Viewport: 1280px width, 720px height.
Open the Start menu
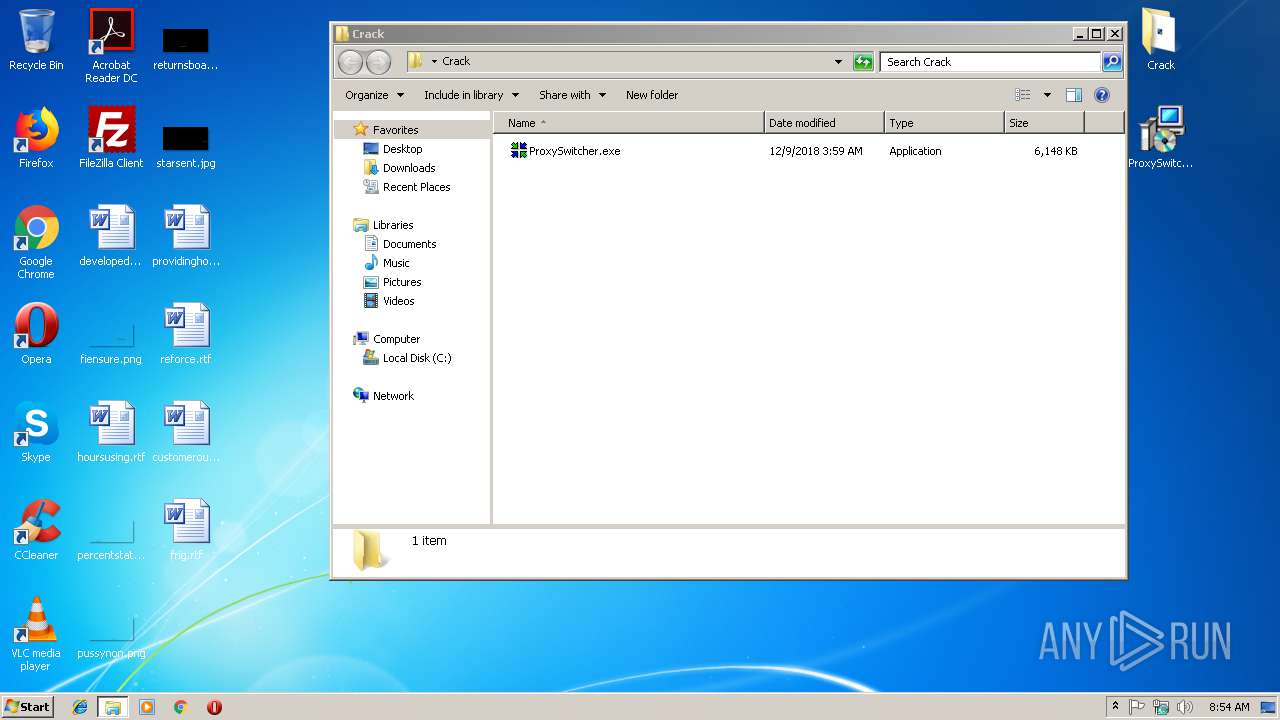pyautogui.click(x=28, y=707)
